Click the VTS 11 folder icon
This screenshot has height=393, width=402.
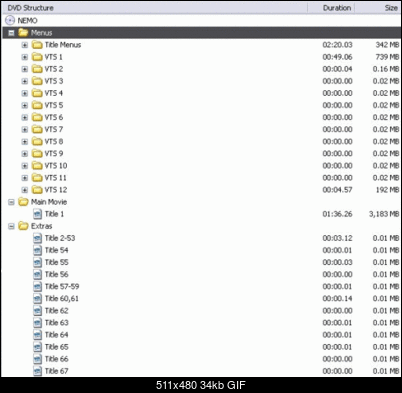(37, 178)
